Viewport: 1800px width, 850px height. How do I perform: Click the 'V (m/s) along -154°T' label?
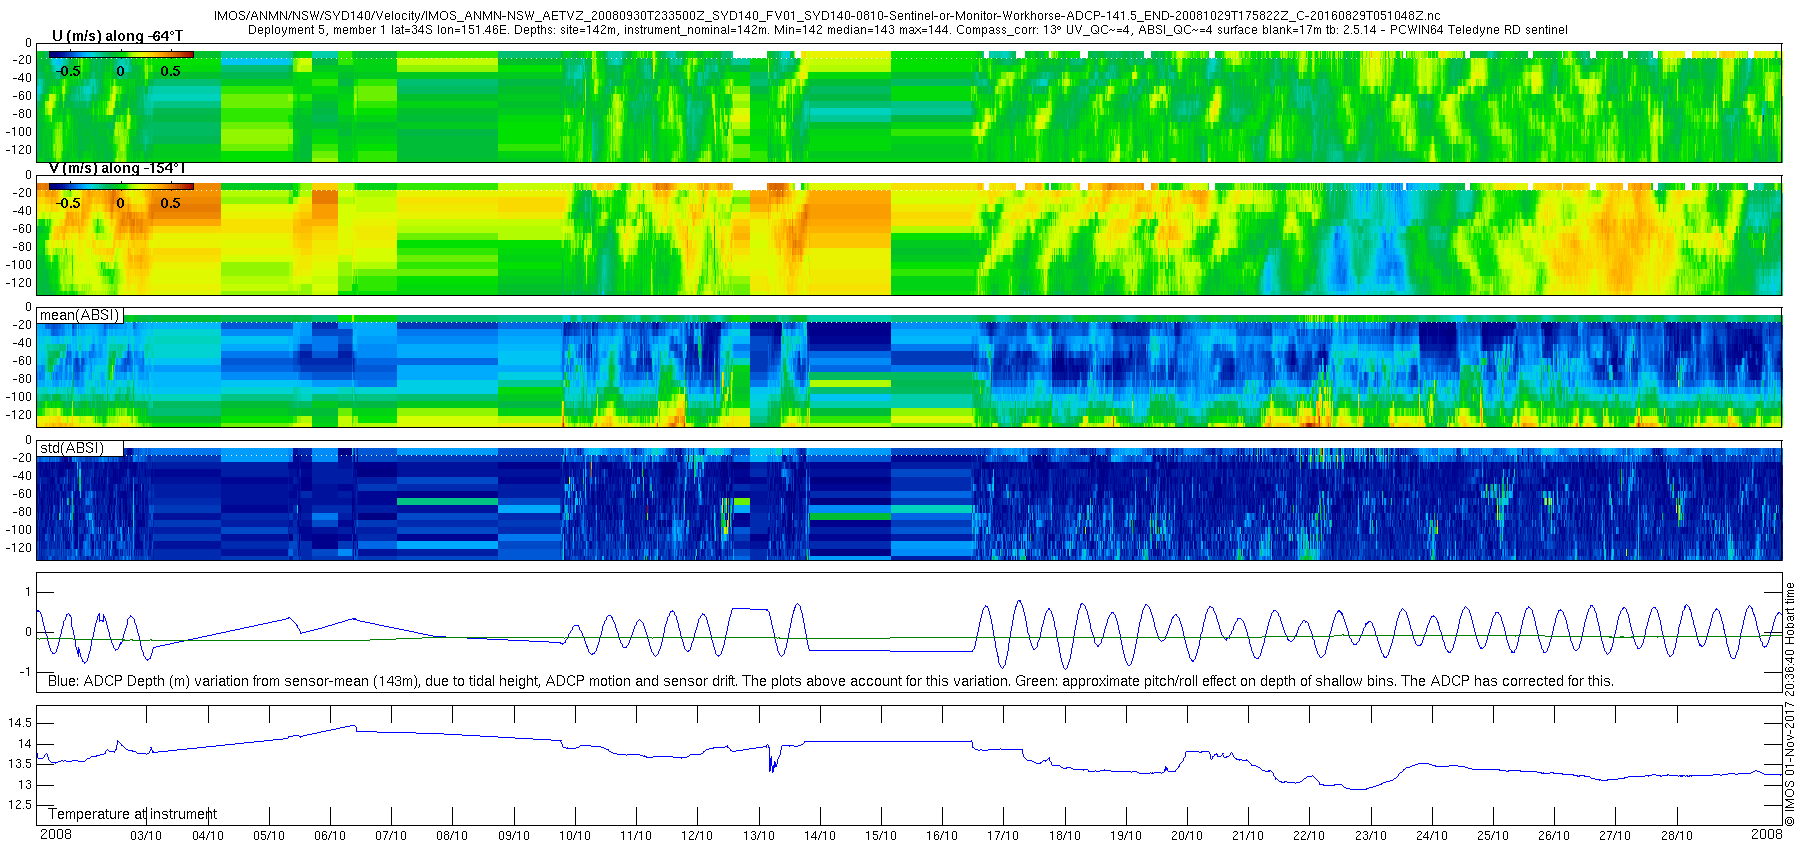click(x=117, y=168)
